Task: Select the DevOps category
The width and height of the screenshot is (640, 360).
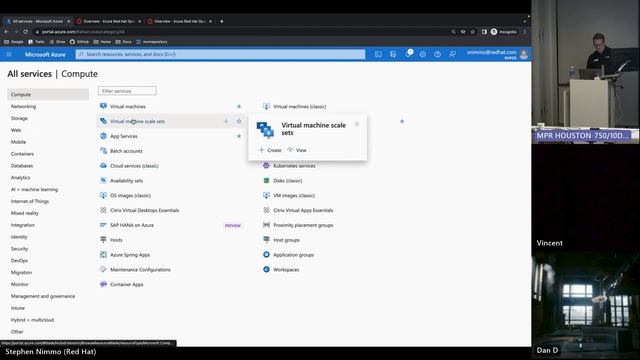Action: (x=19, y=260)
